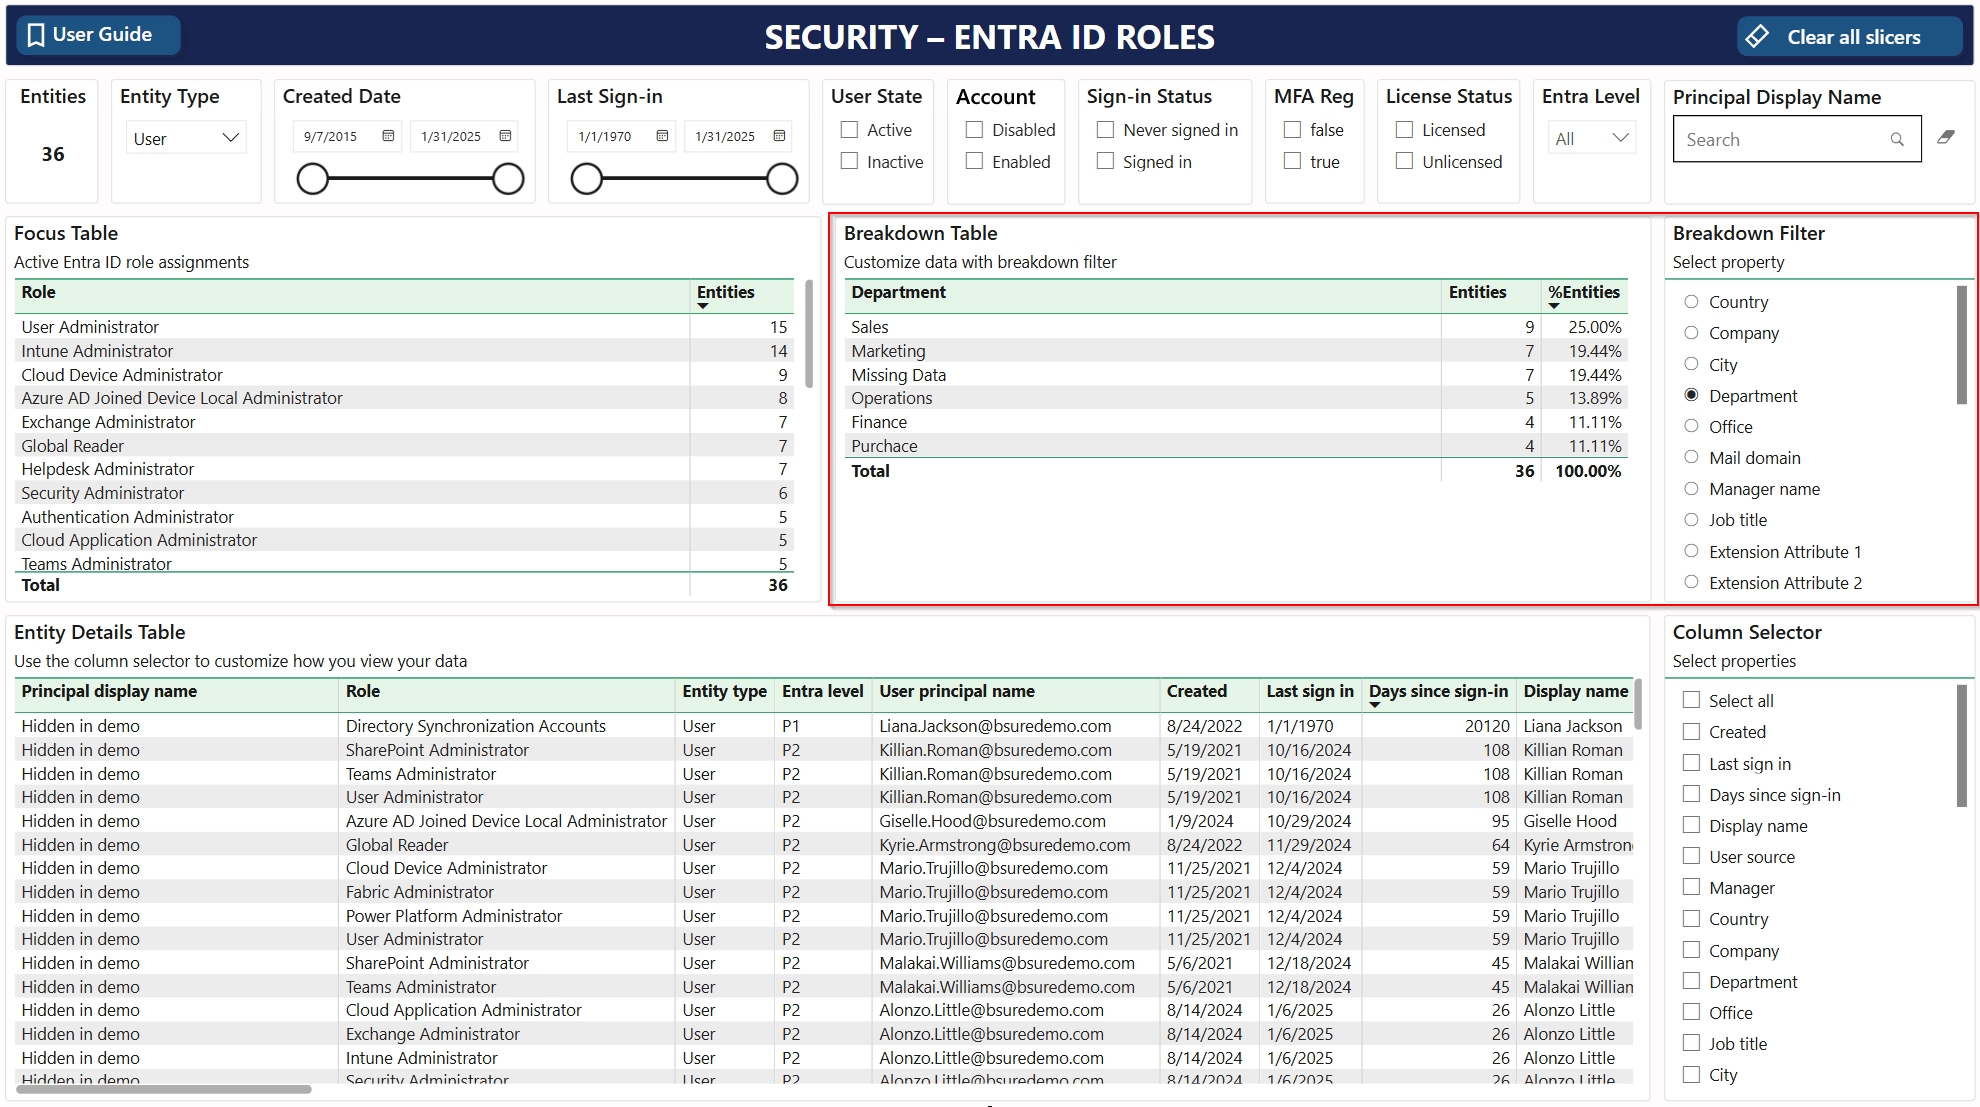Enable the Licensed checkbox
Viewport: 1980px width, 1107px height.
click(x=1405, y=130)
